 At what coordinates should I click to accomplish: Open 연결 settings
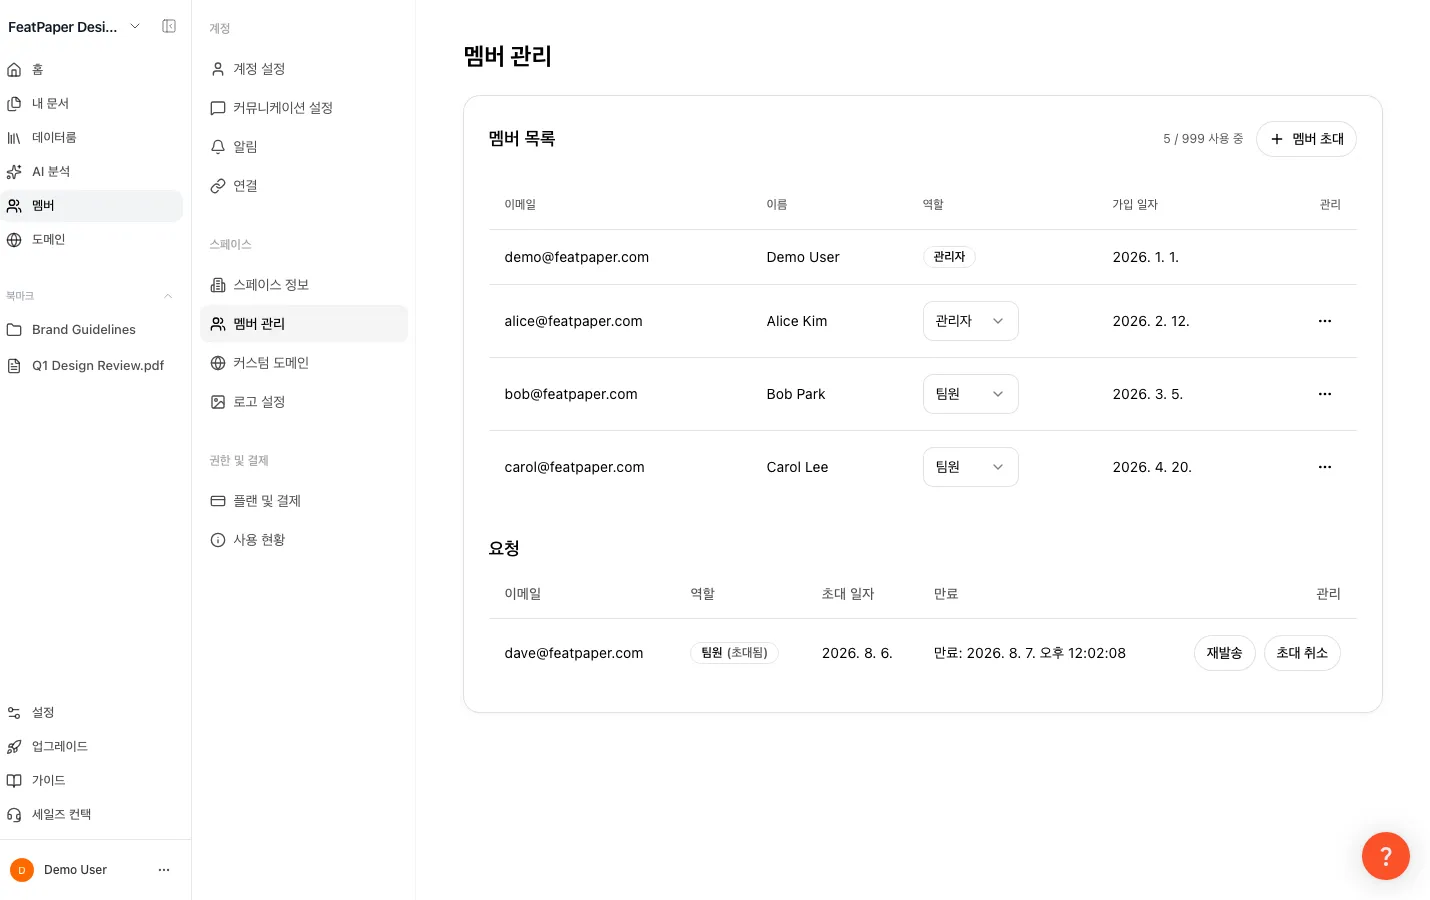(304, 186)
